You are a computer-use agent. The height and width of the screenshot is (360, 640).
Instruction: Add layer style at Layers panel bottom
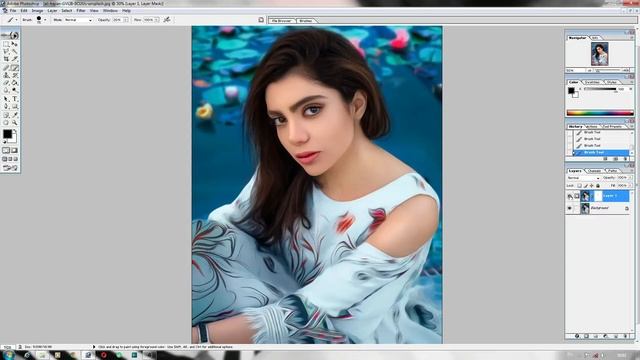click(577, 336)
